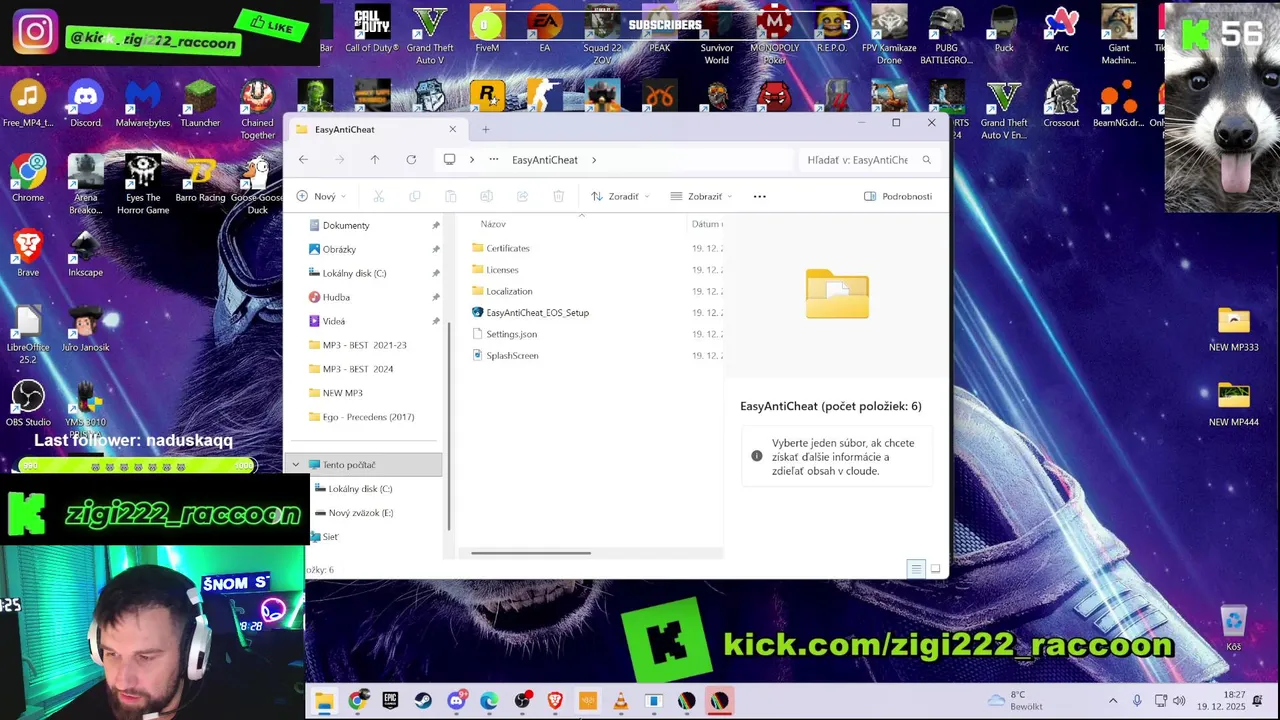Viewport: 1280px width, 720px height.
Task: Open Discord desktop shortcut
Action: (85, 103)
